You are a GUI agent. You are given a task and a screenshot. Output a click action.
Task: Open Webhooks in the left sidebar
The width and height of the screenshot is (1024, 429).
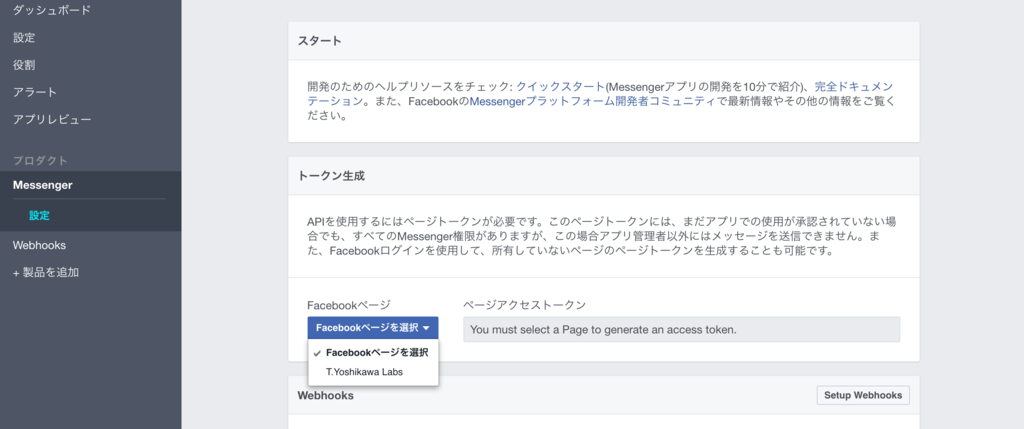pyautogui.click(x=39, y=245)
